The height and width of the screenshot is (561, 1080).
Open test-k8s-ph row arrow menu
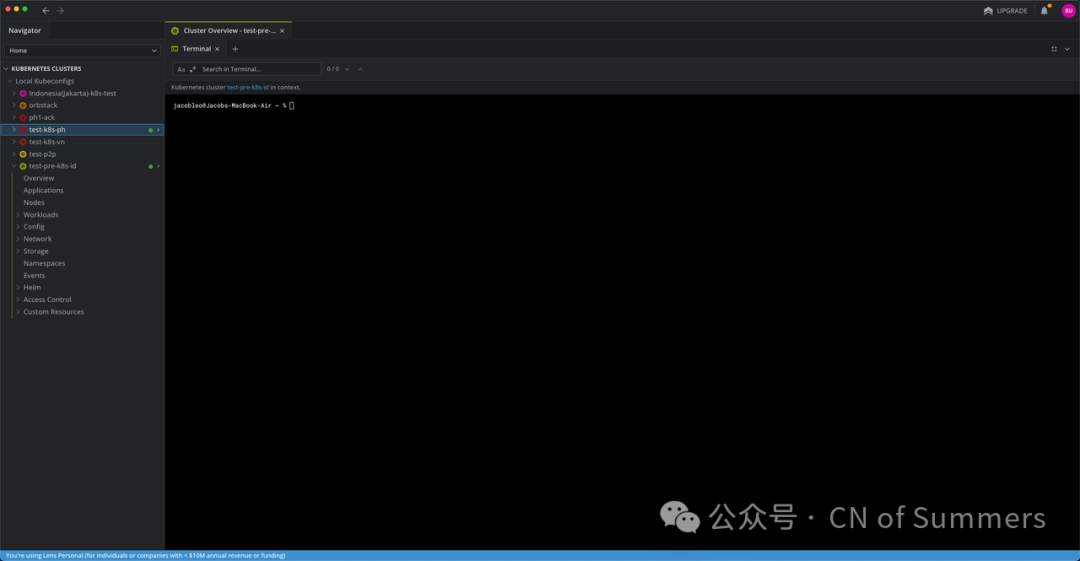click(158, 130)
